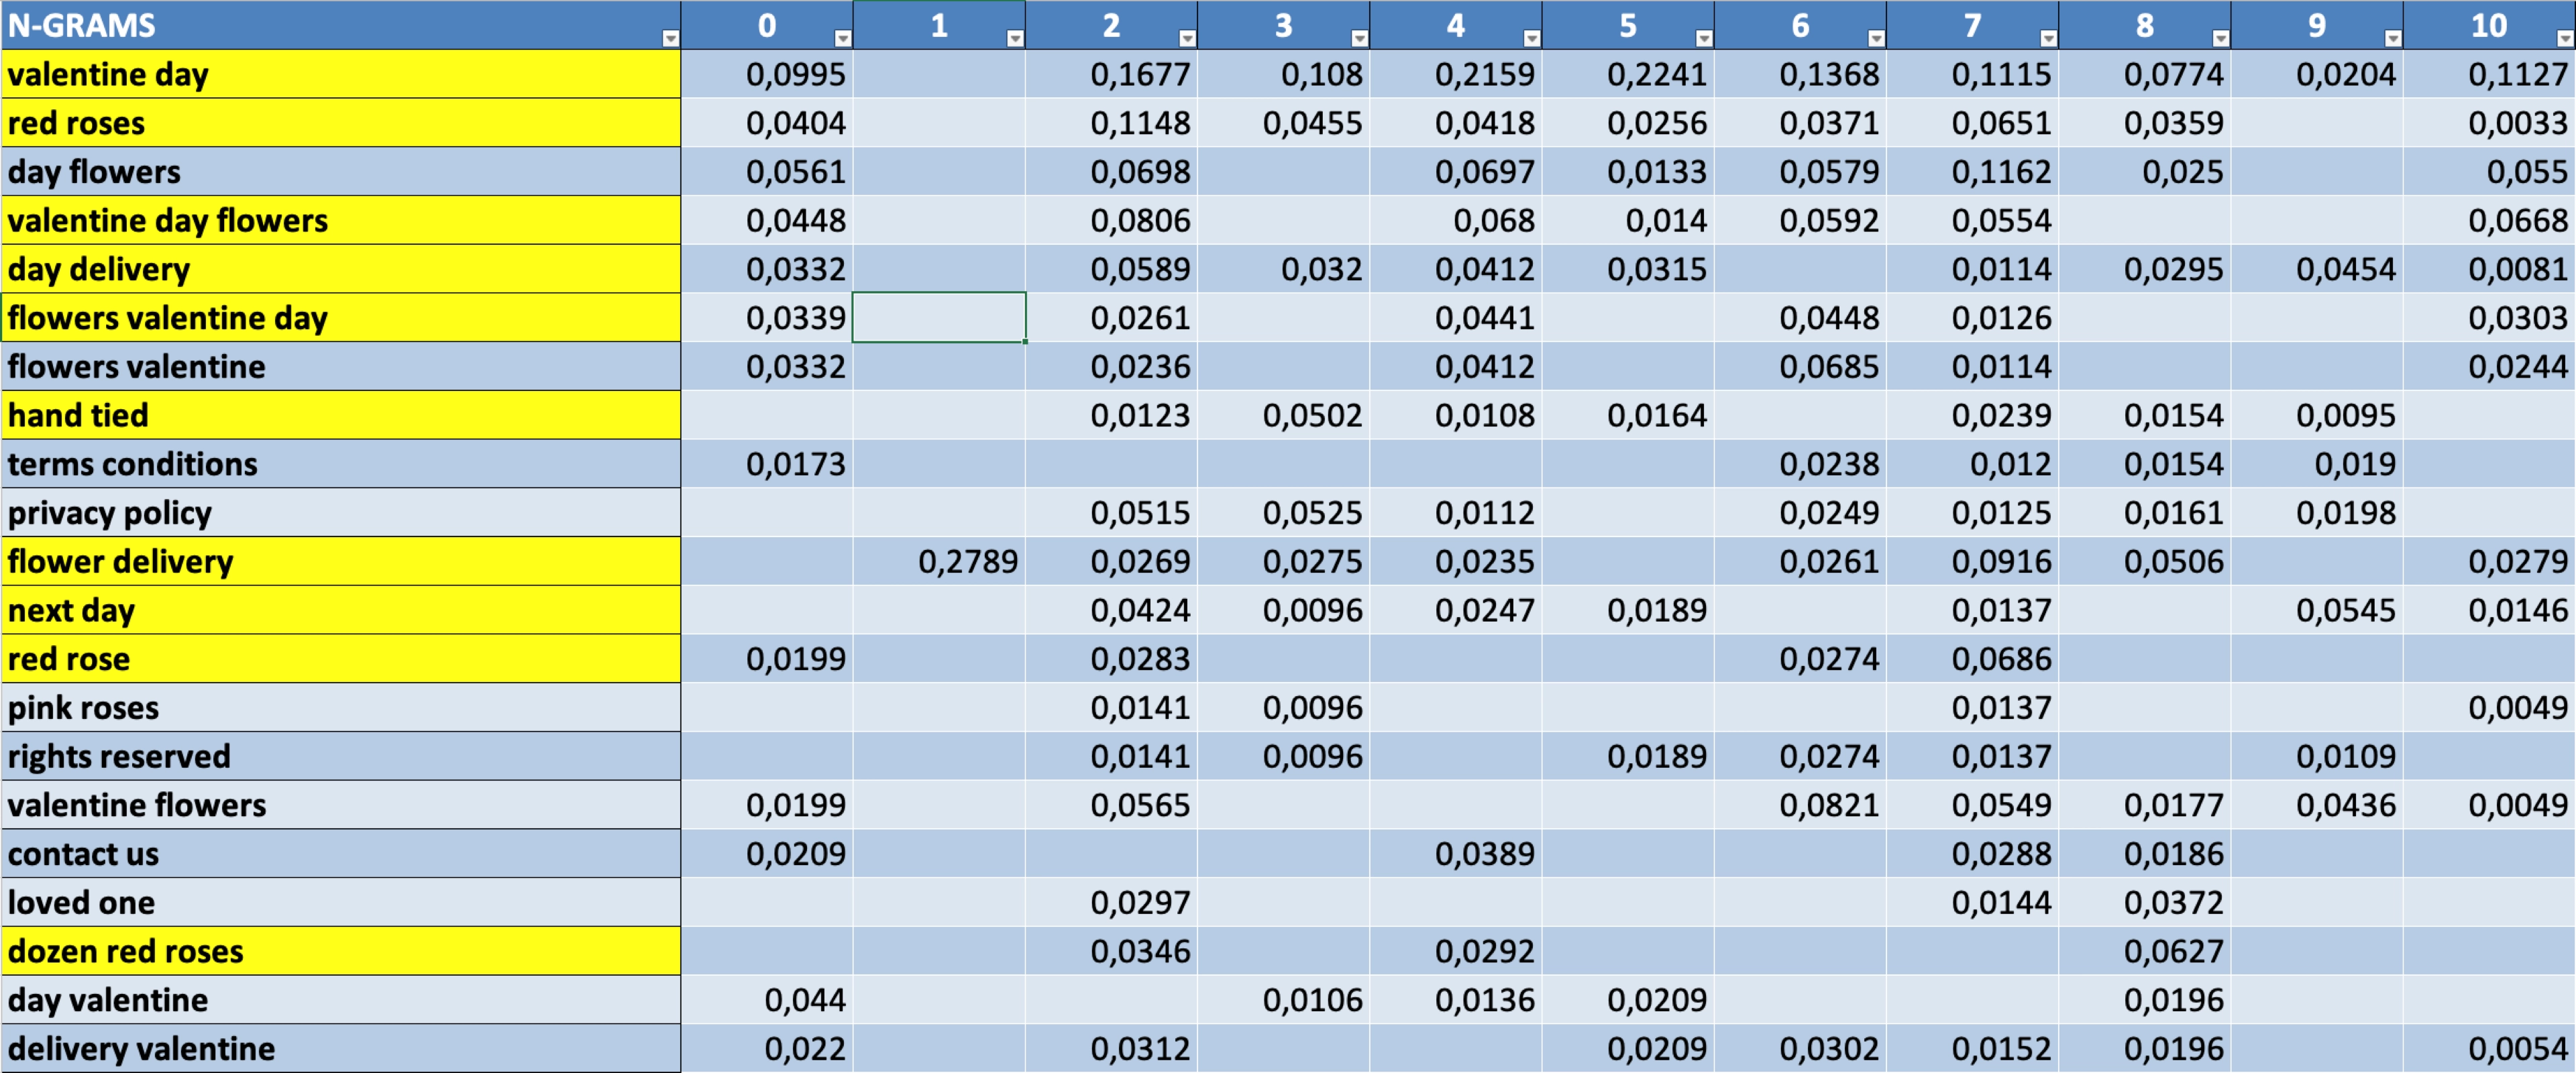Image resolution: width=2576 pixels, height=1073 pixels.
Task: Click the column 5 header cell
Action: [x=1628, y=25]
